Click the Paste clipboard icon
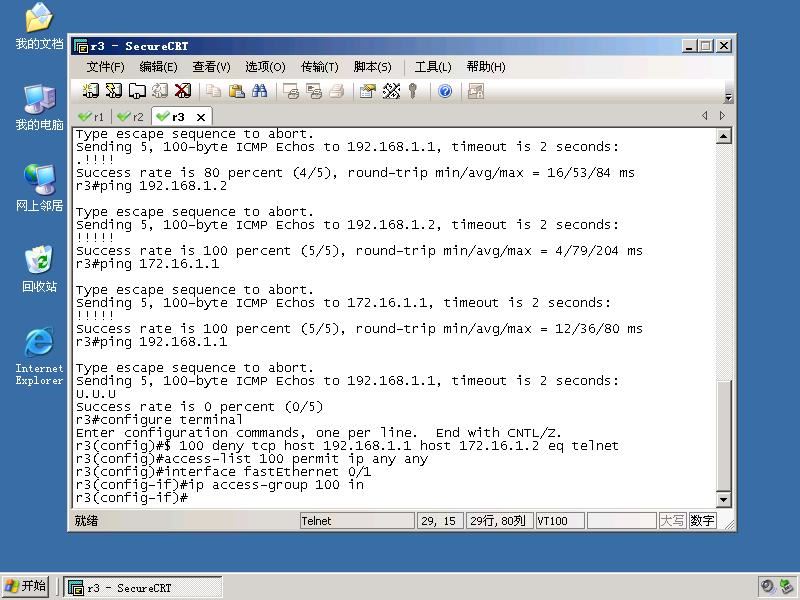The height and width of the screenshot is (600, 800). click(x=236, y=91)
